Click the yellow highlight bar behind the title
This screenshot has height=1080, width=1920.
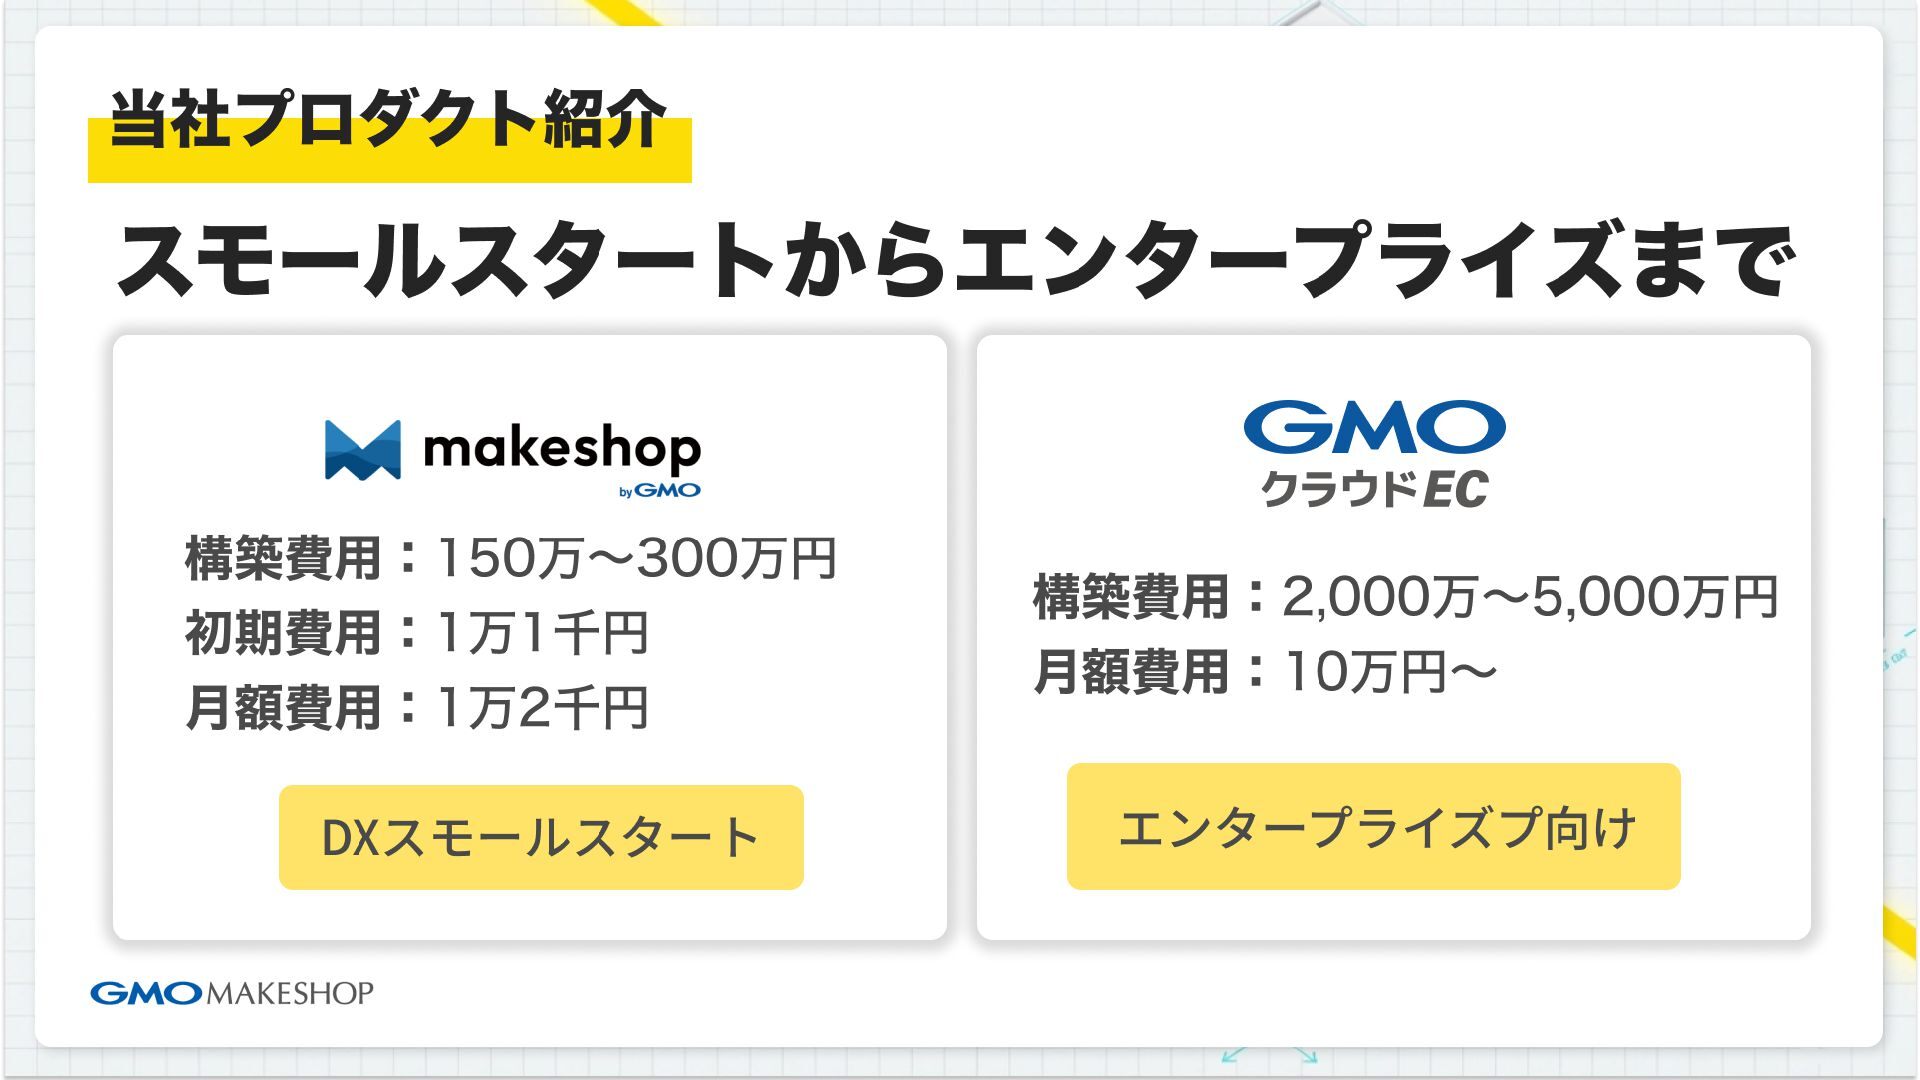tap(390, 168)
